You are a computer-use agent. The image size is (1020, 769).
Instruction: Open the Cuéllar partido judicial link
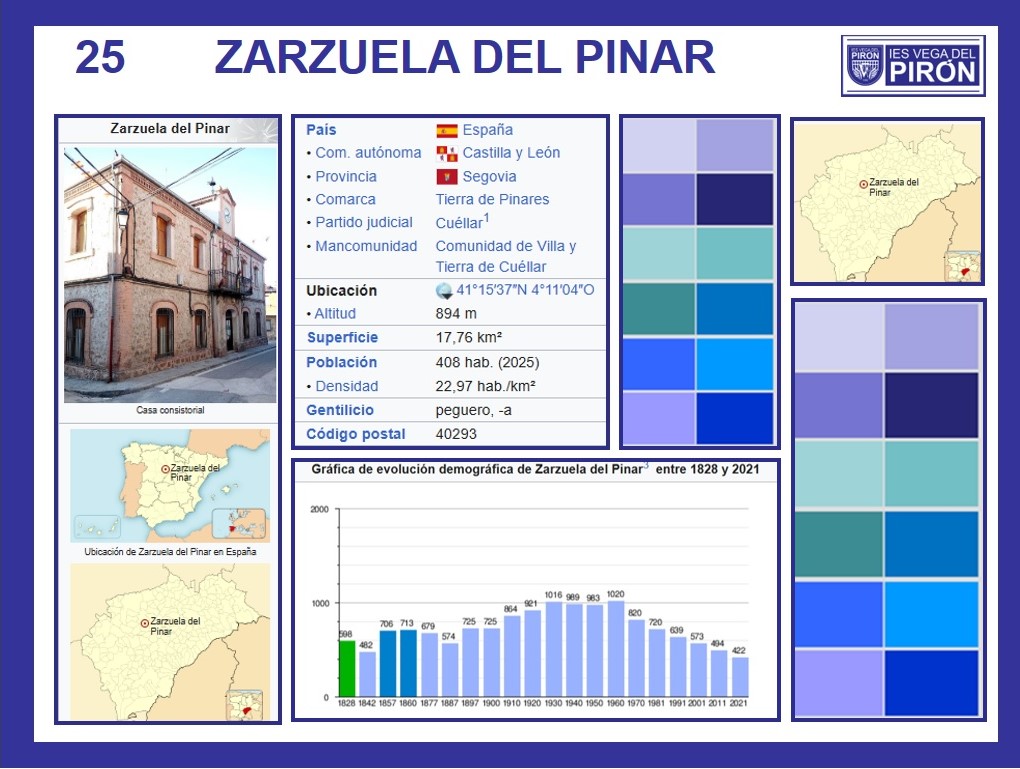click(x=458, y=223)
